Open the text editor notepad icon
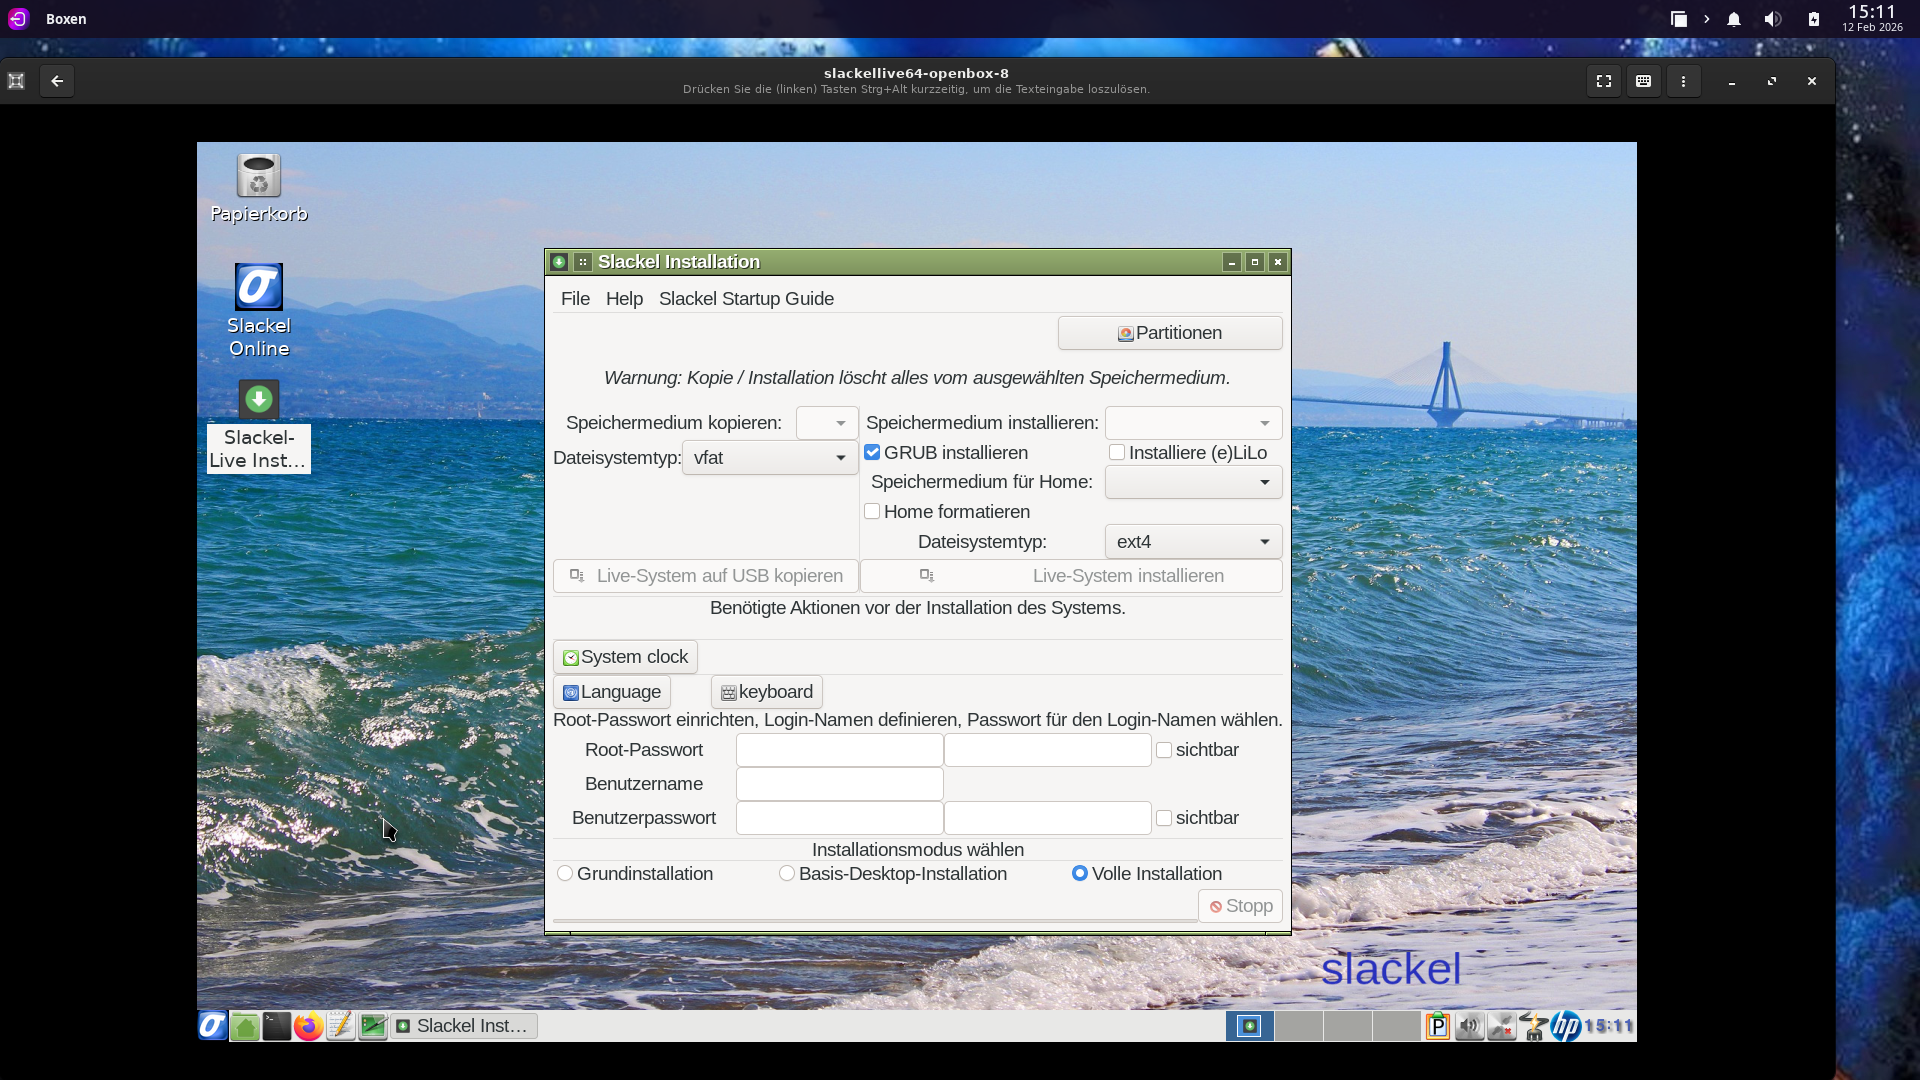This screenshot has width=1920, height=1080. [x=340, y=1026]
